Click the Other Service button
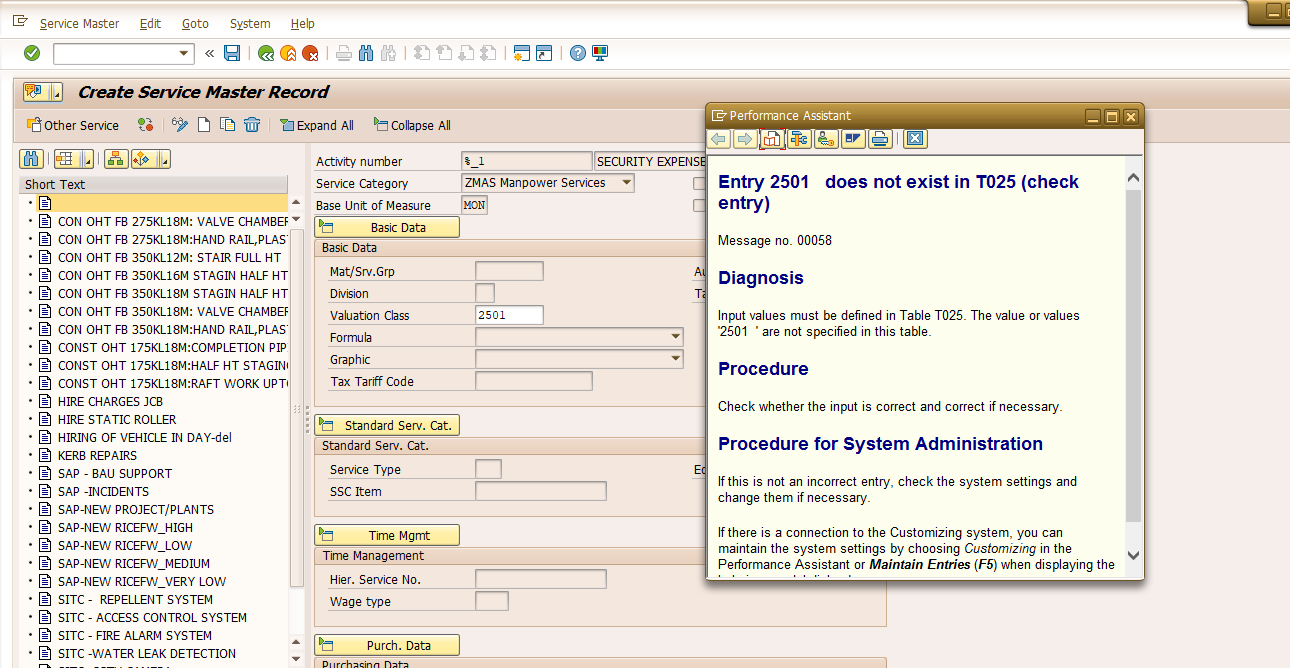Viewport: 1290px width, 668px height. [x=72, y=125]
